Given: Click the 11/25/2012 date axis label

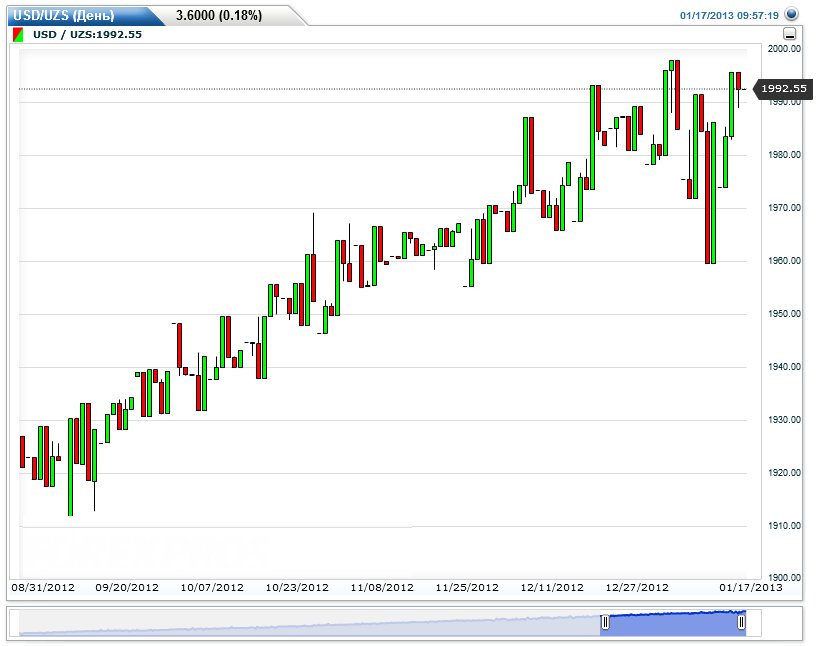Looking at the screenshot, I should coord(467,588).
